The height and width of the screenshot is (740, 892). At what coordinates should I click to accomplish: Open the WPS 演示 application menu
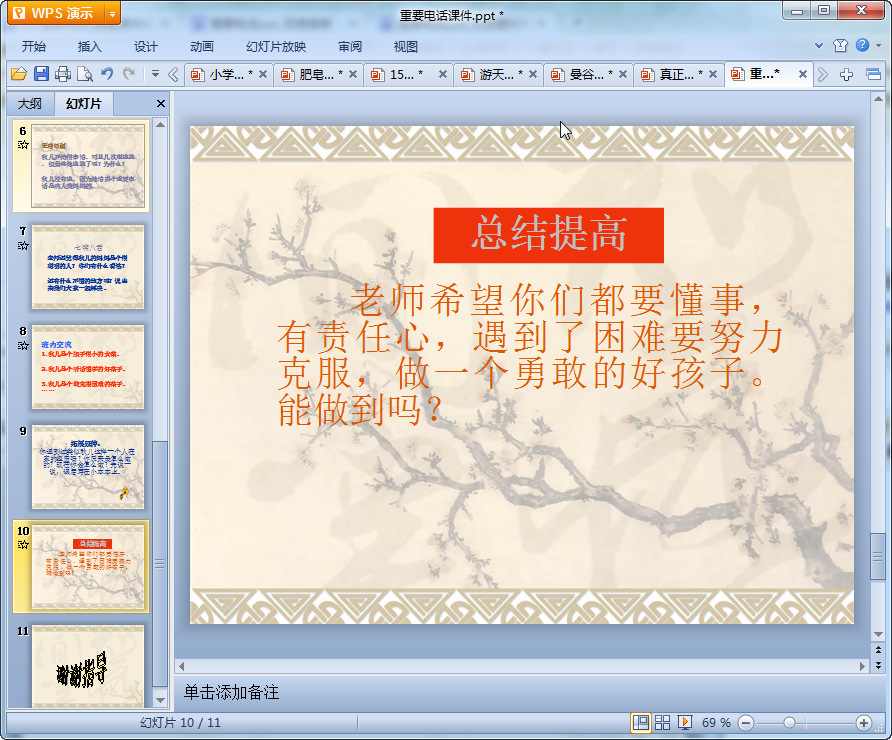56,13
